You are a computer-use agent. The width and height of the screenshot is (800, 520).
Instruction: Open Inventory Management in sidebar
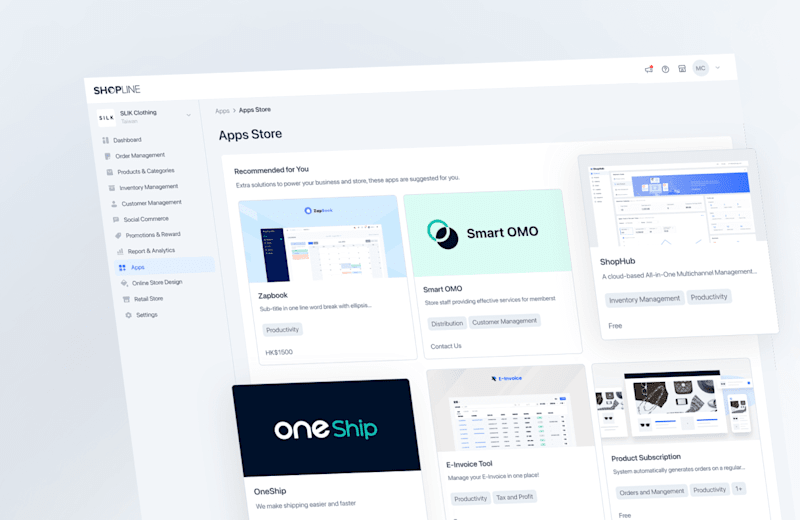point(148,187)
